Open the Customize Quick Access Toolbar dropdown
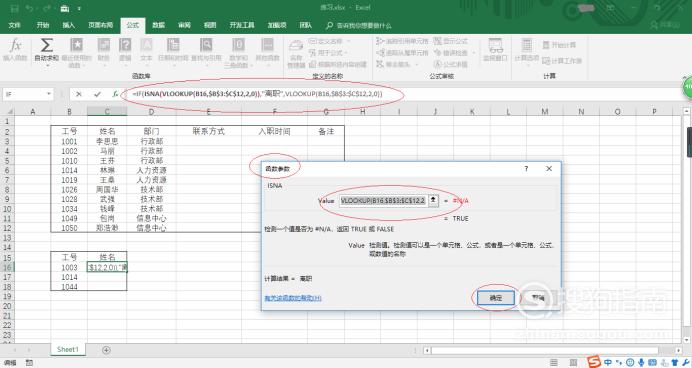The image size is (692, 368). pyautogui.click(x=79, y=8)
